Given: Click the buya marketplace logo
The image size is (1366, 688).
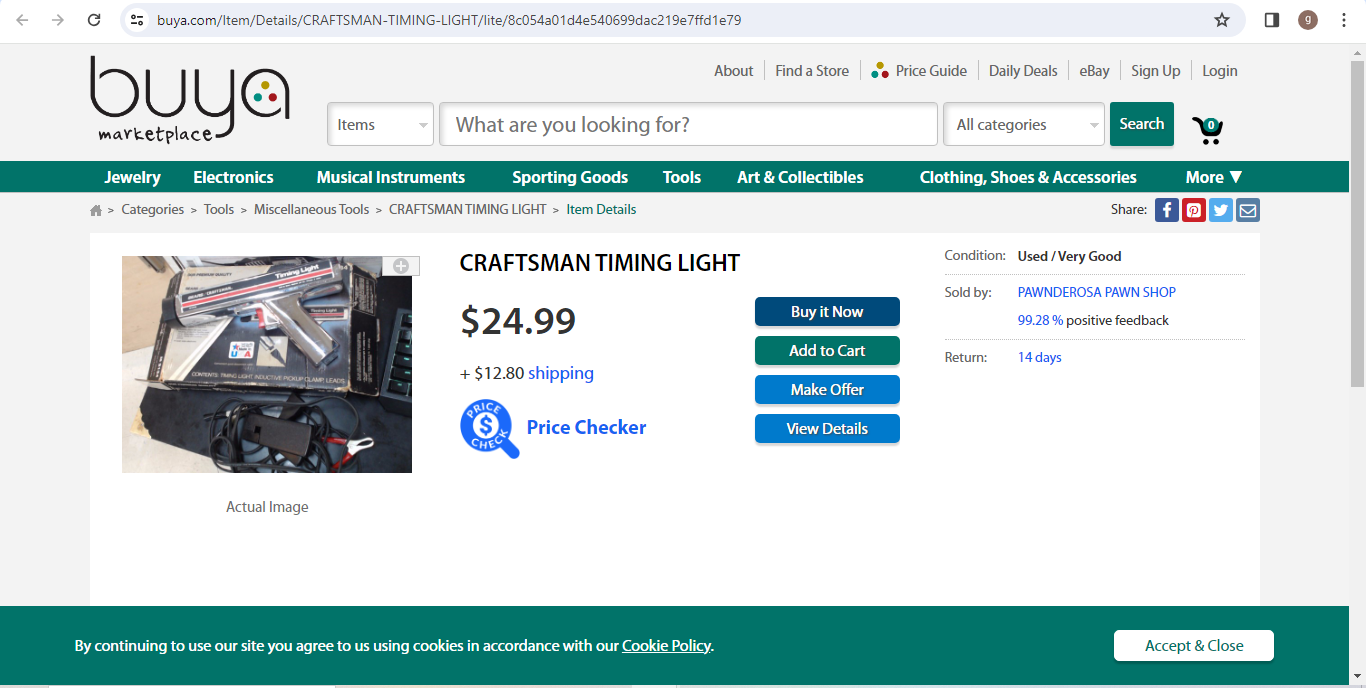Looking at the screenshot, I should pyautogui.click(x=189, y=99).
